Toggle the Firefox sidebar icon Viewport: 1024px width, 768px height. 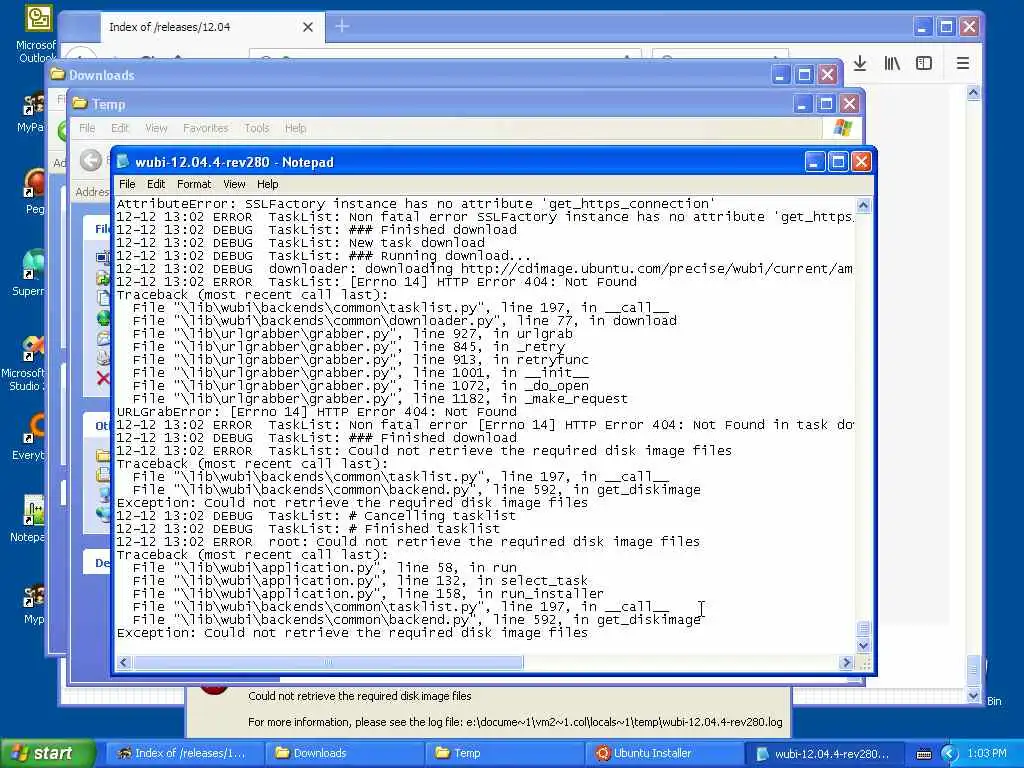coord(923,63)
